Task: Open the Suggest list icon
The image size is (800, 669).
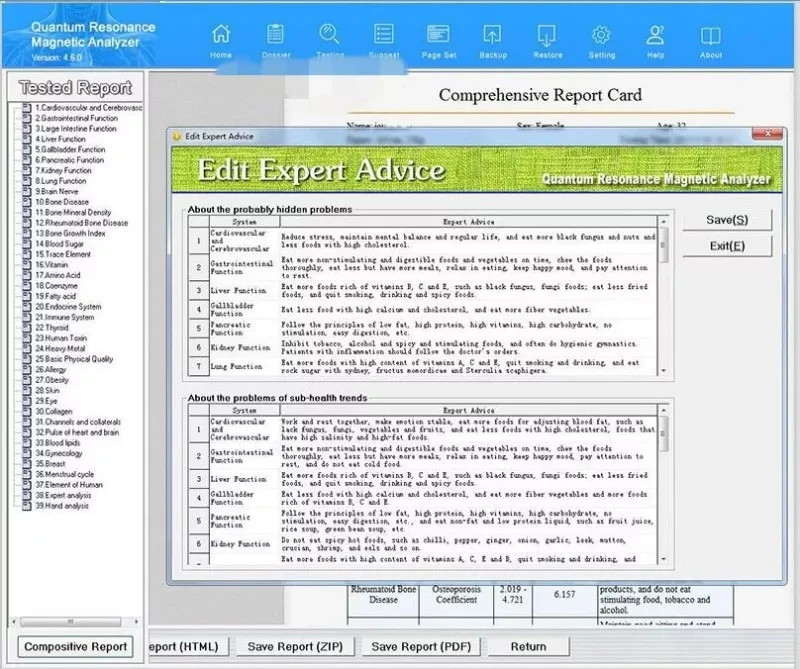Action: click(x=384, y=34)
